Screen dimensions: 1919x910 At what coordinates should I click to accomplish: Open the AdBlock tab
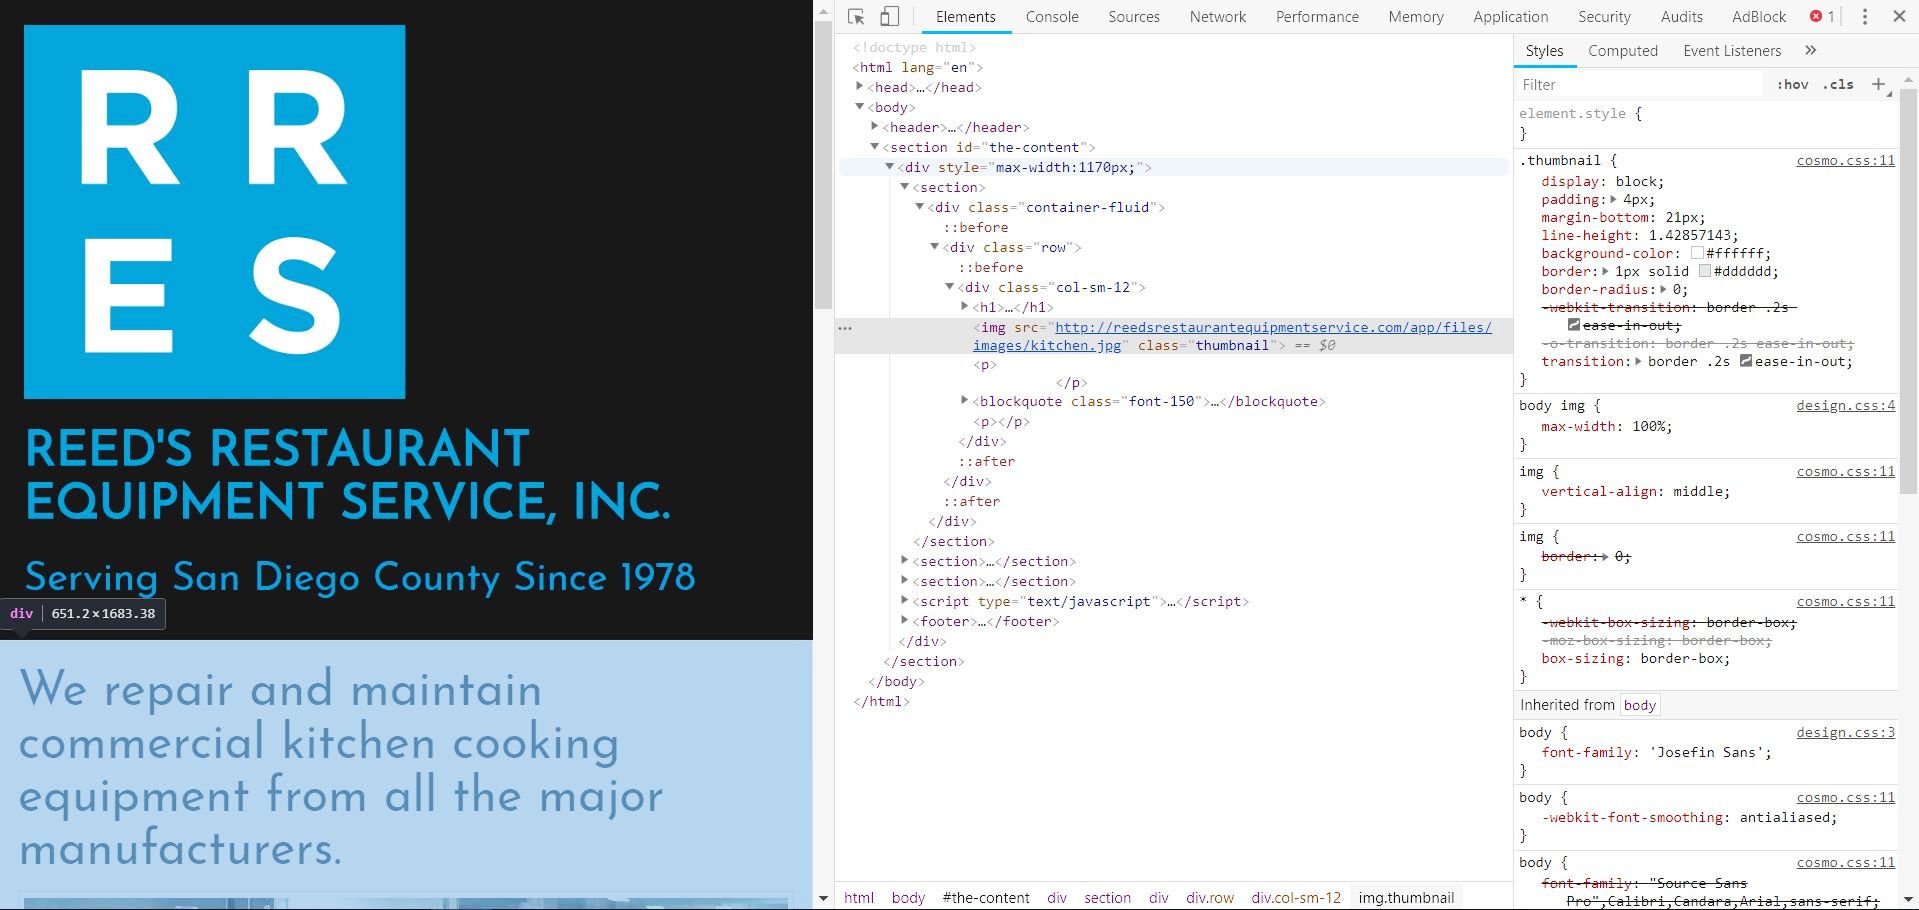[x=1759, y=17]
